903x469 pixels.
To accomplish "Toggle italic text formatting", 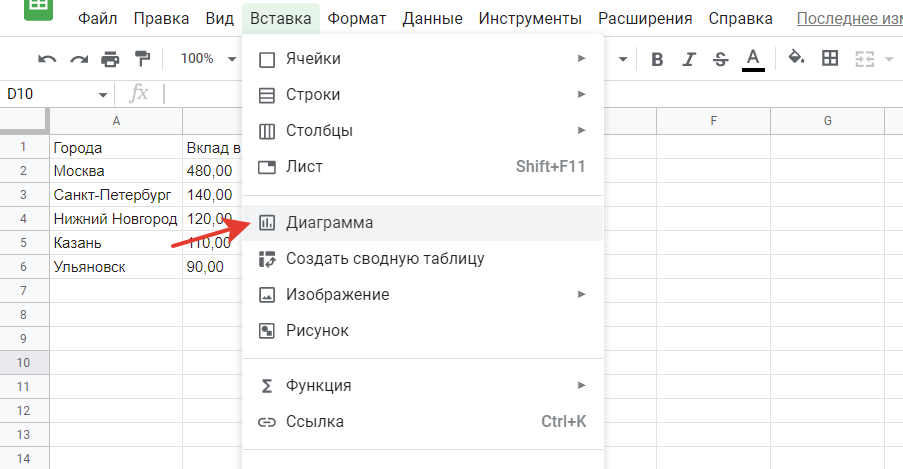I will coord(689,59).
